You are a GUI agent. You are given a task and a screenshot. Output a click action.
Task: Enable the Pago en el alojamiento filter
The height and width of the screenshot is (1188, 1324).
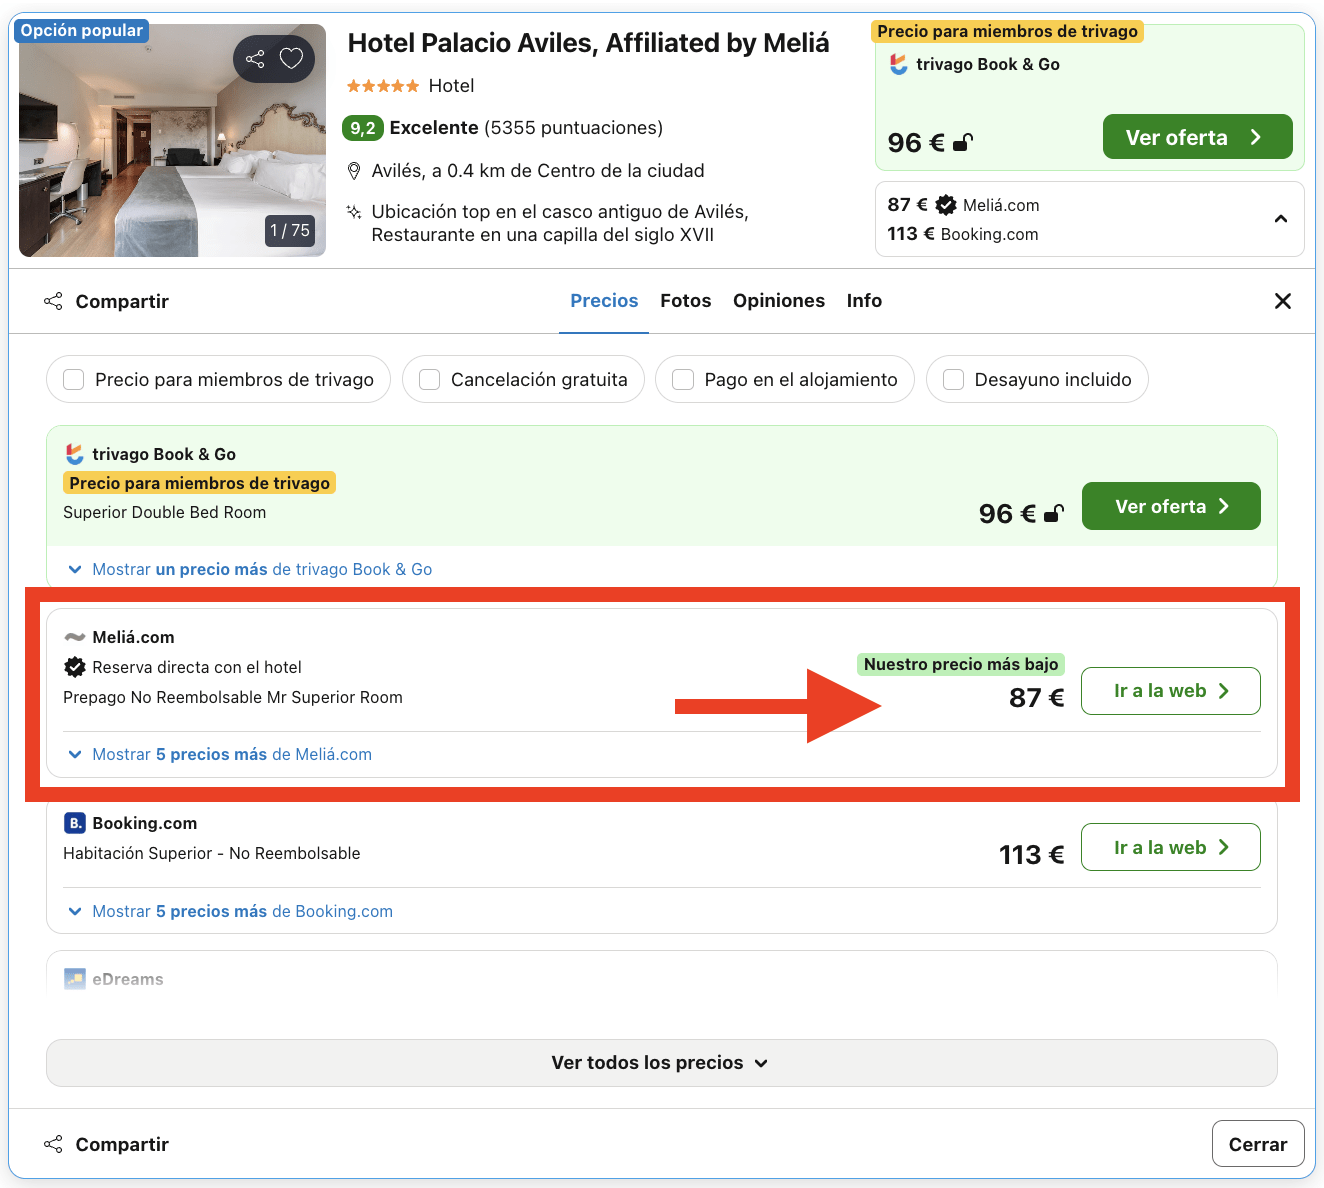tap(683, 379)
